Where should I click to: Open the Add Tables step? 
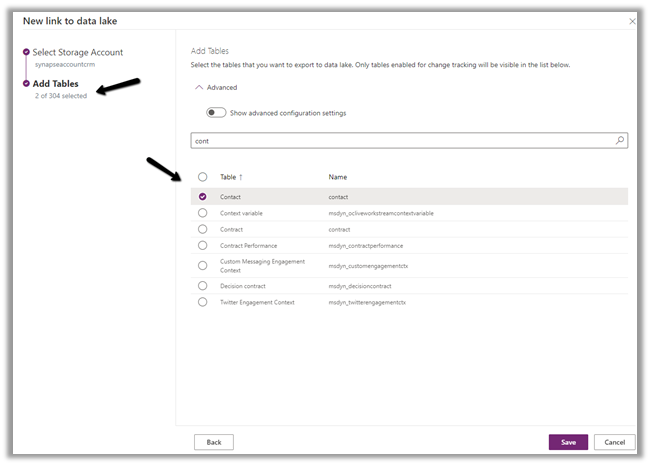56,83
